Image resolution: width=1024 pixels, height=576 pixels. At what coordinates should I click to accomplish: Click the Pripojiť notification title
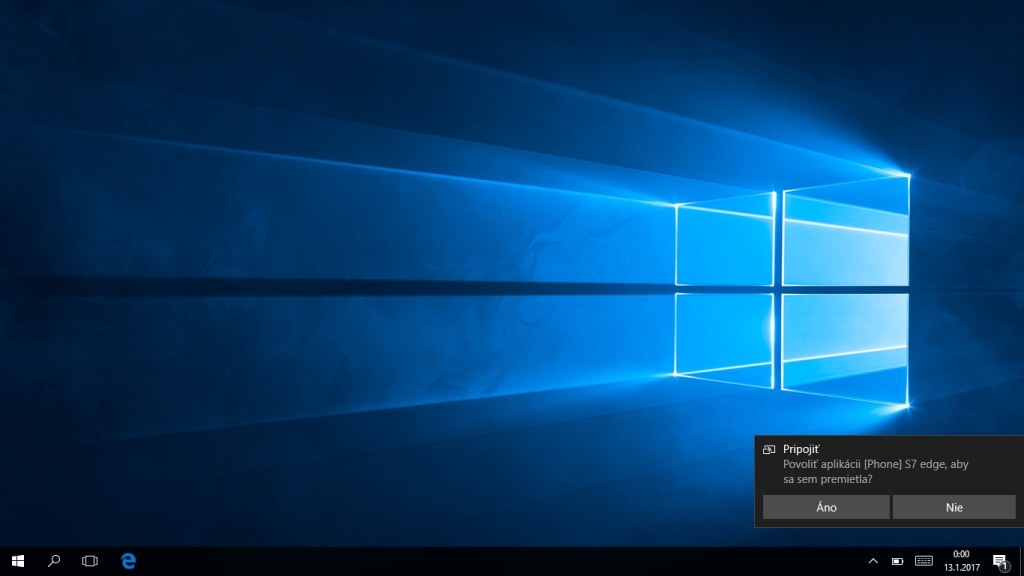[801, 450]
